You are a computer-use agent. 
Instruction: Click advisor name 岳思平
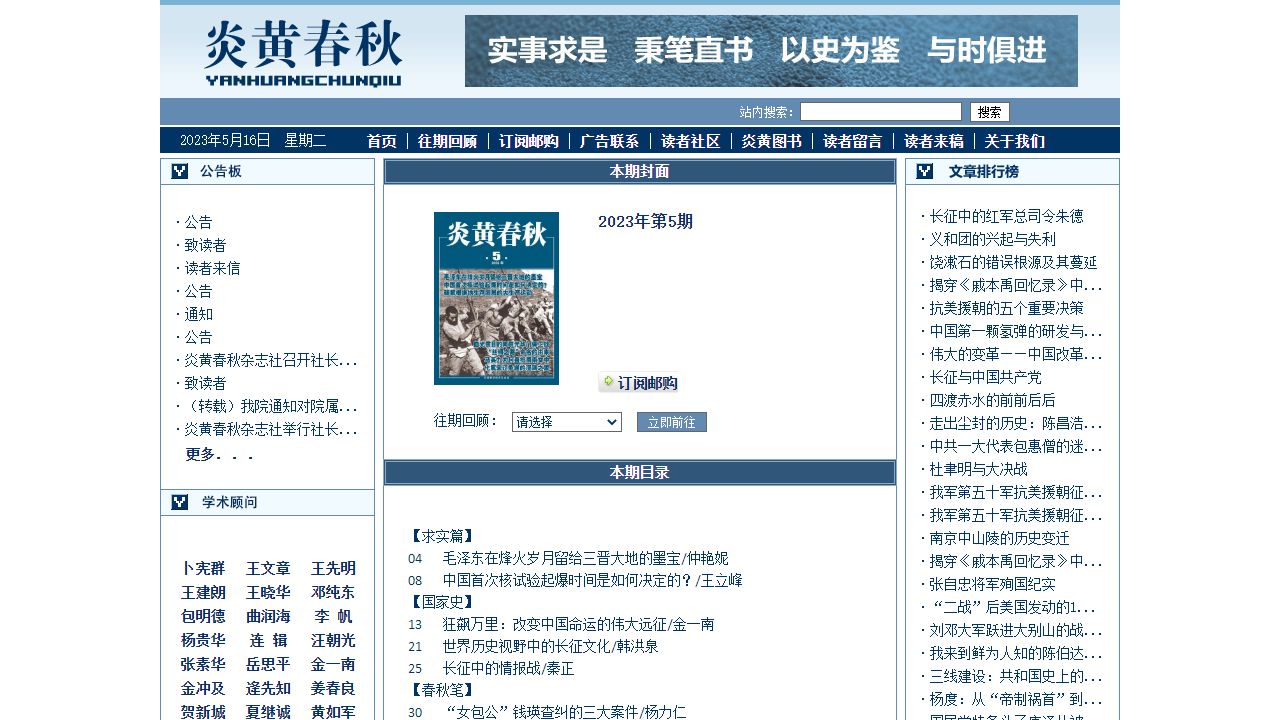[268, 664]
